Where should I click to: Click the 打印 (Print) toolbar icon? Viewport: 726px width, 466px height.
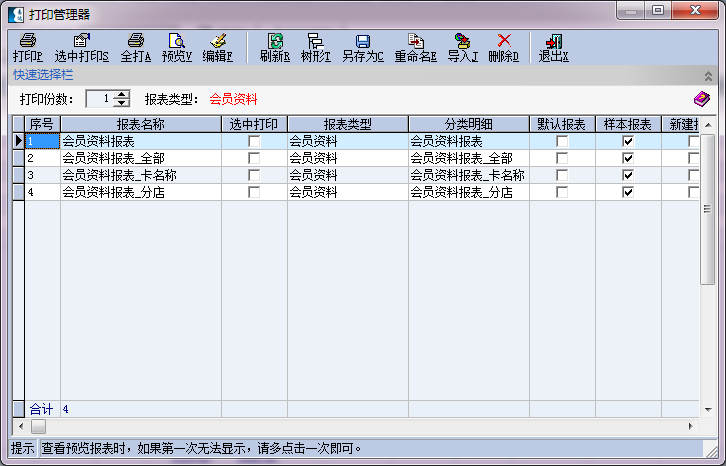[x=28, y=47]
